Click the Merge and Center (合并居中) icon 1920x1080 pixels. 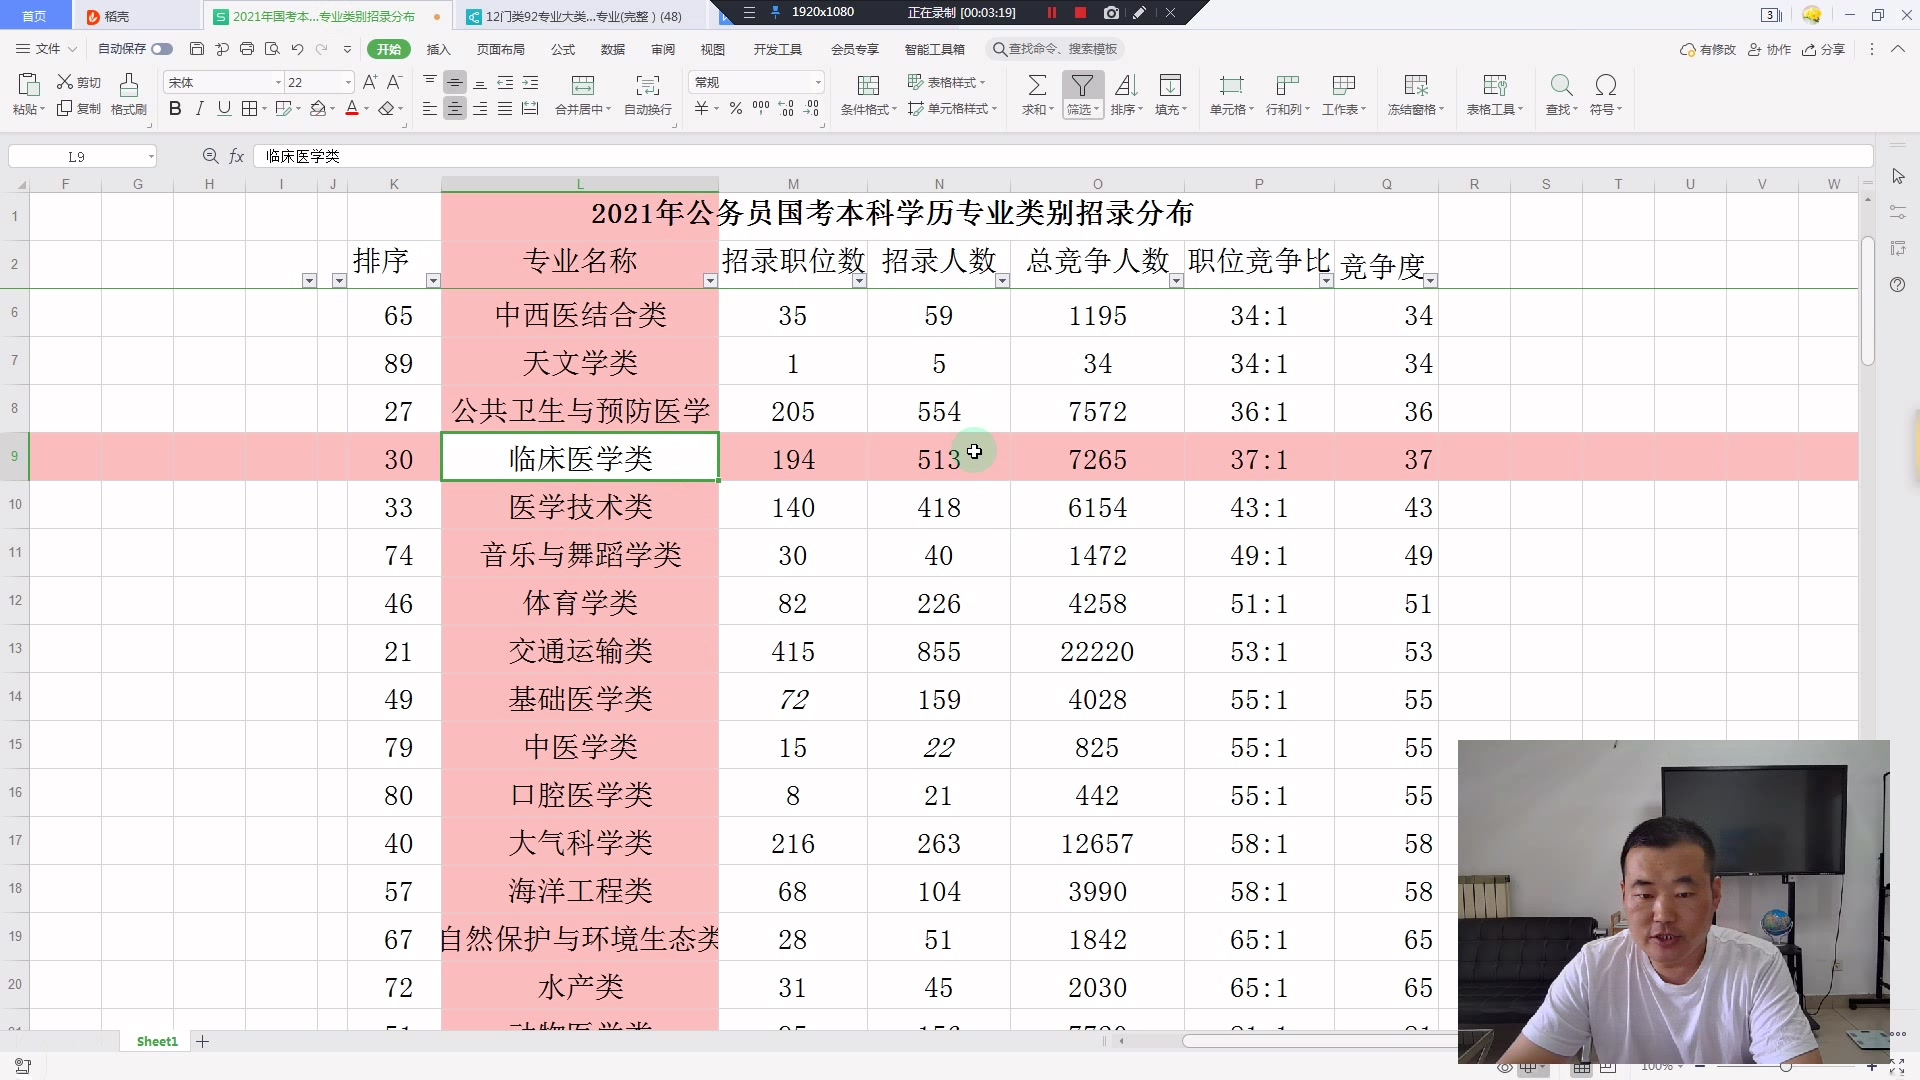click(x=583, y=85)
